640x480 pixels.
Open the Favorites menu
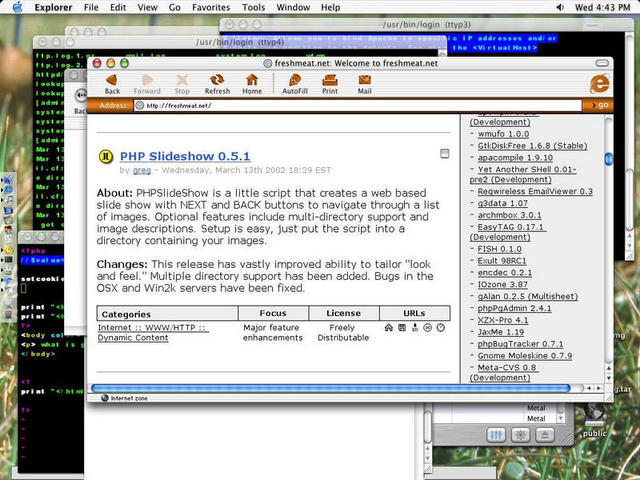(x=211, y=7)
